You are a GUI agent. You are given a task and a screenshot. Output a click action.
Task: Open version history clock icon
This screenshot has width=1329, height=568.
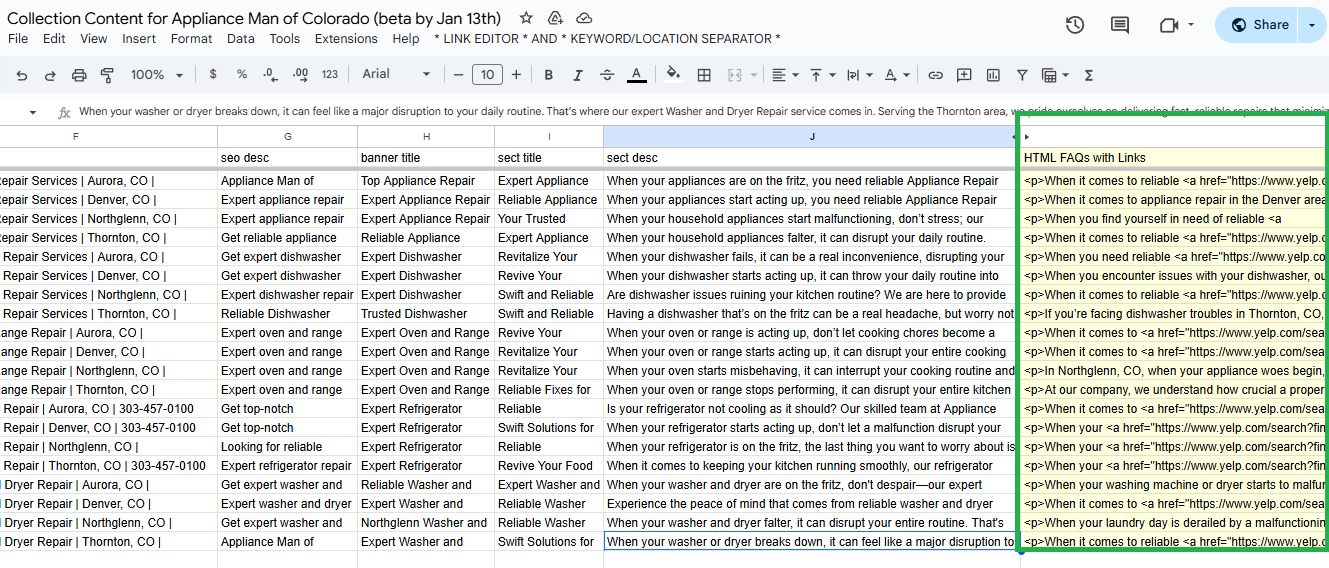point(1075,25)
